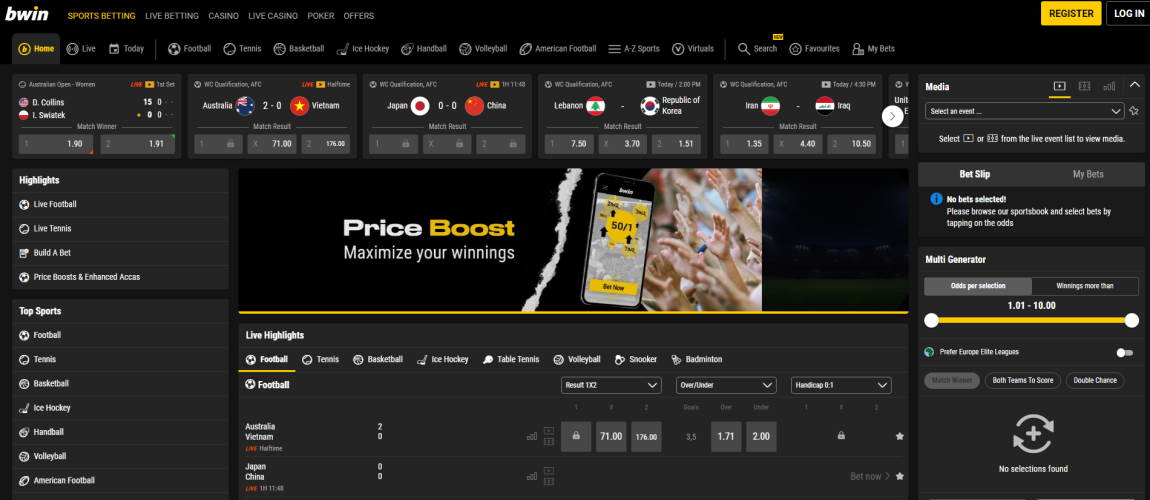Switch to My Bets tab in bet slip
The image size is (1150, 500).
pyautogui.click(x=1088, y=174)
